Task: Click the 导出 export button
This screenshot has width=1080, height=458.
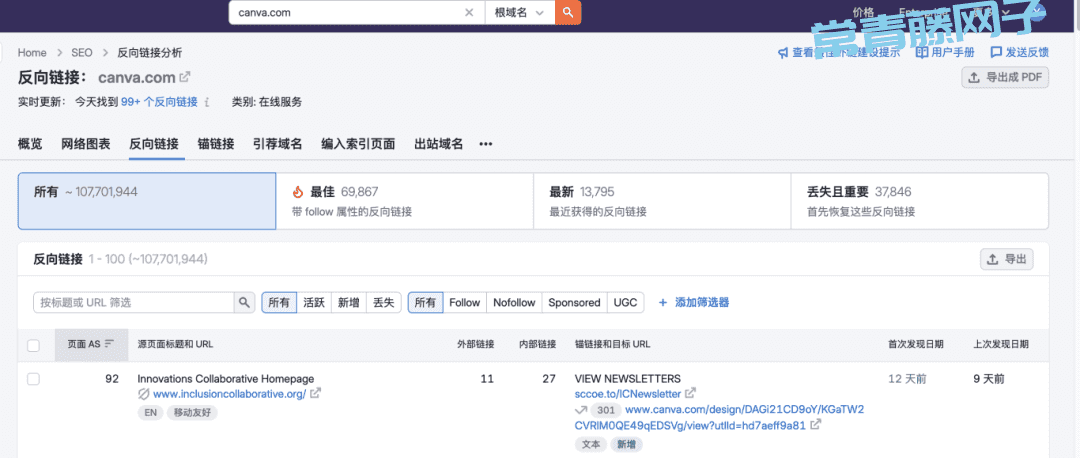Action: point(1006,260)
